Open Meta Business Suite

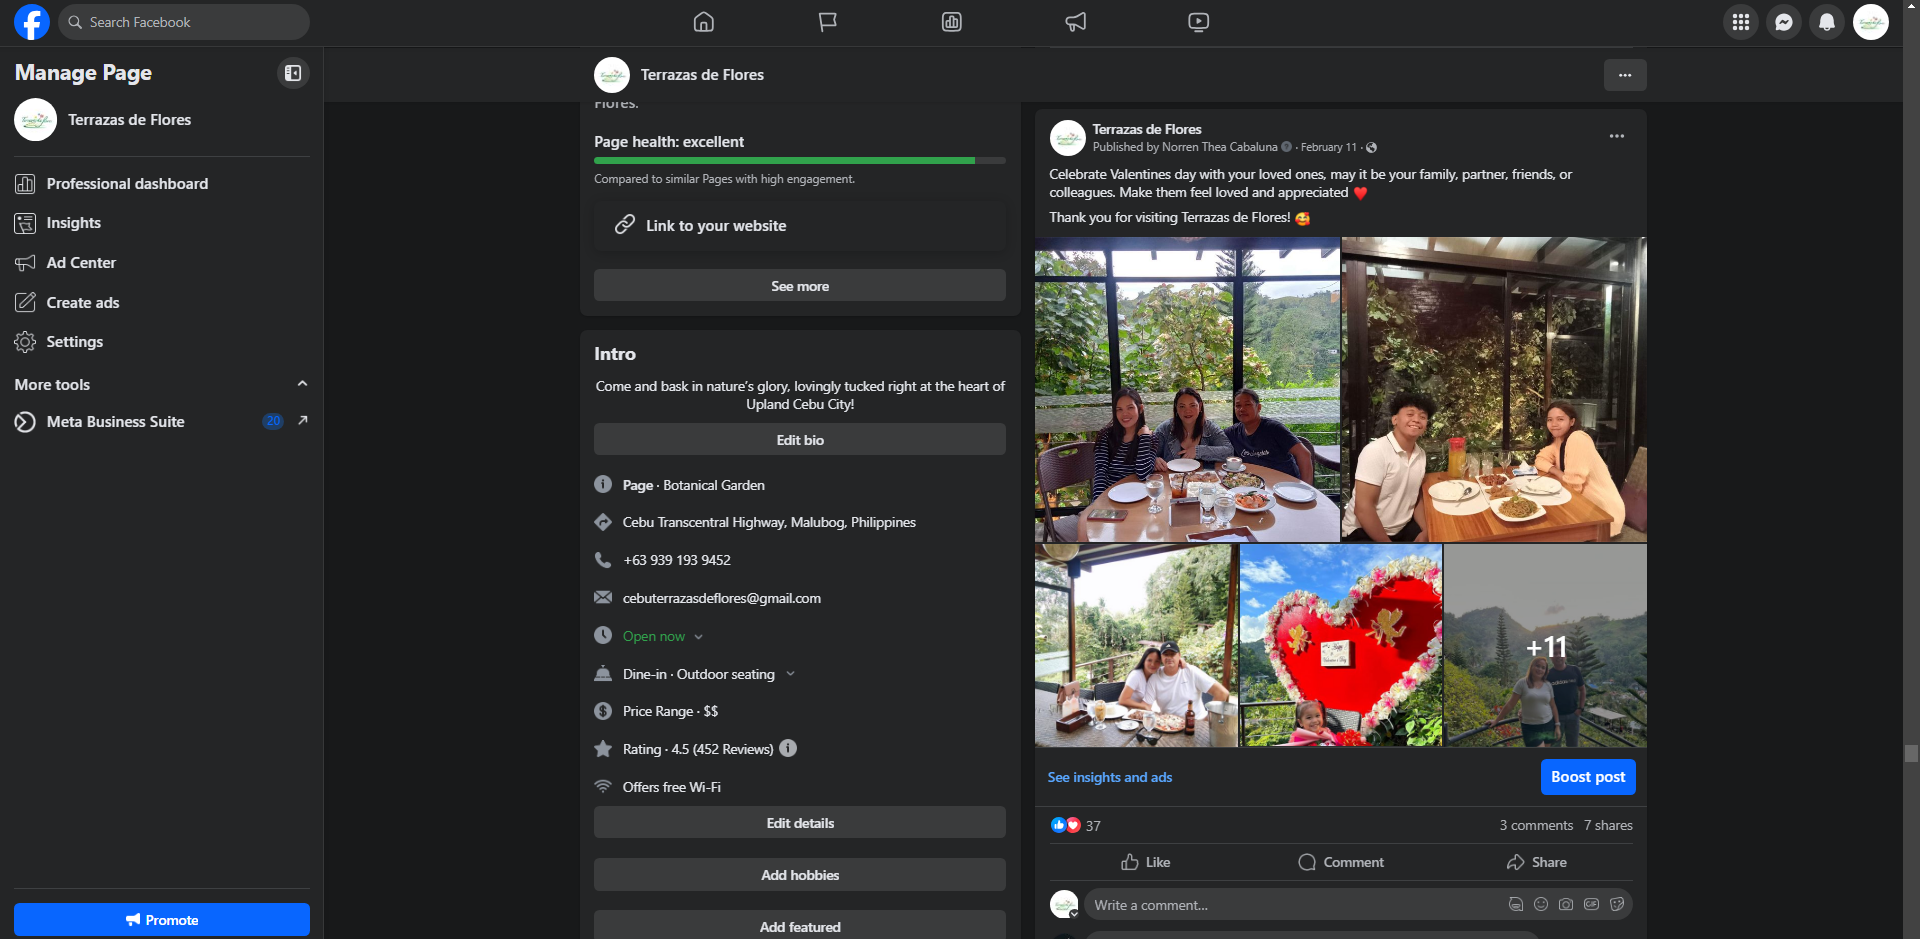pos(161,422)
